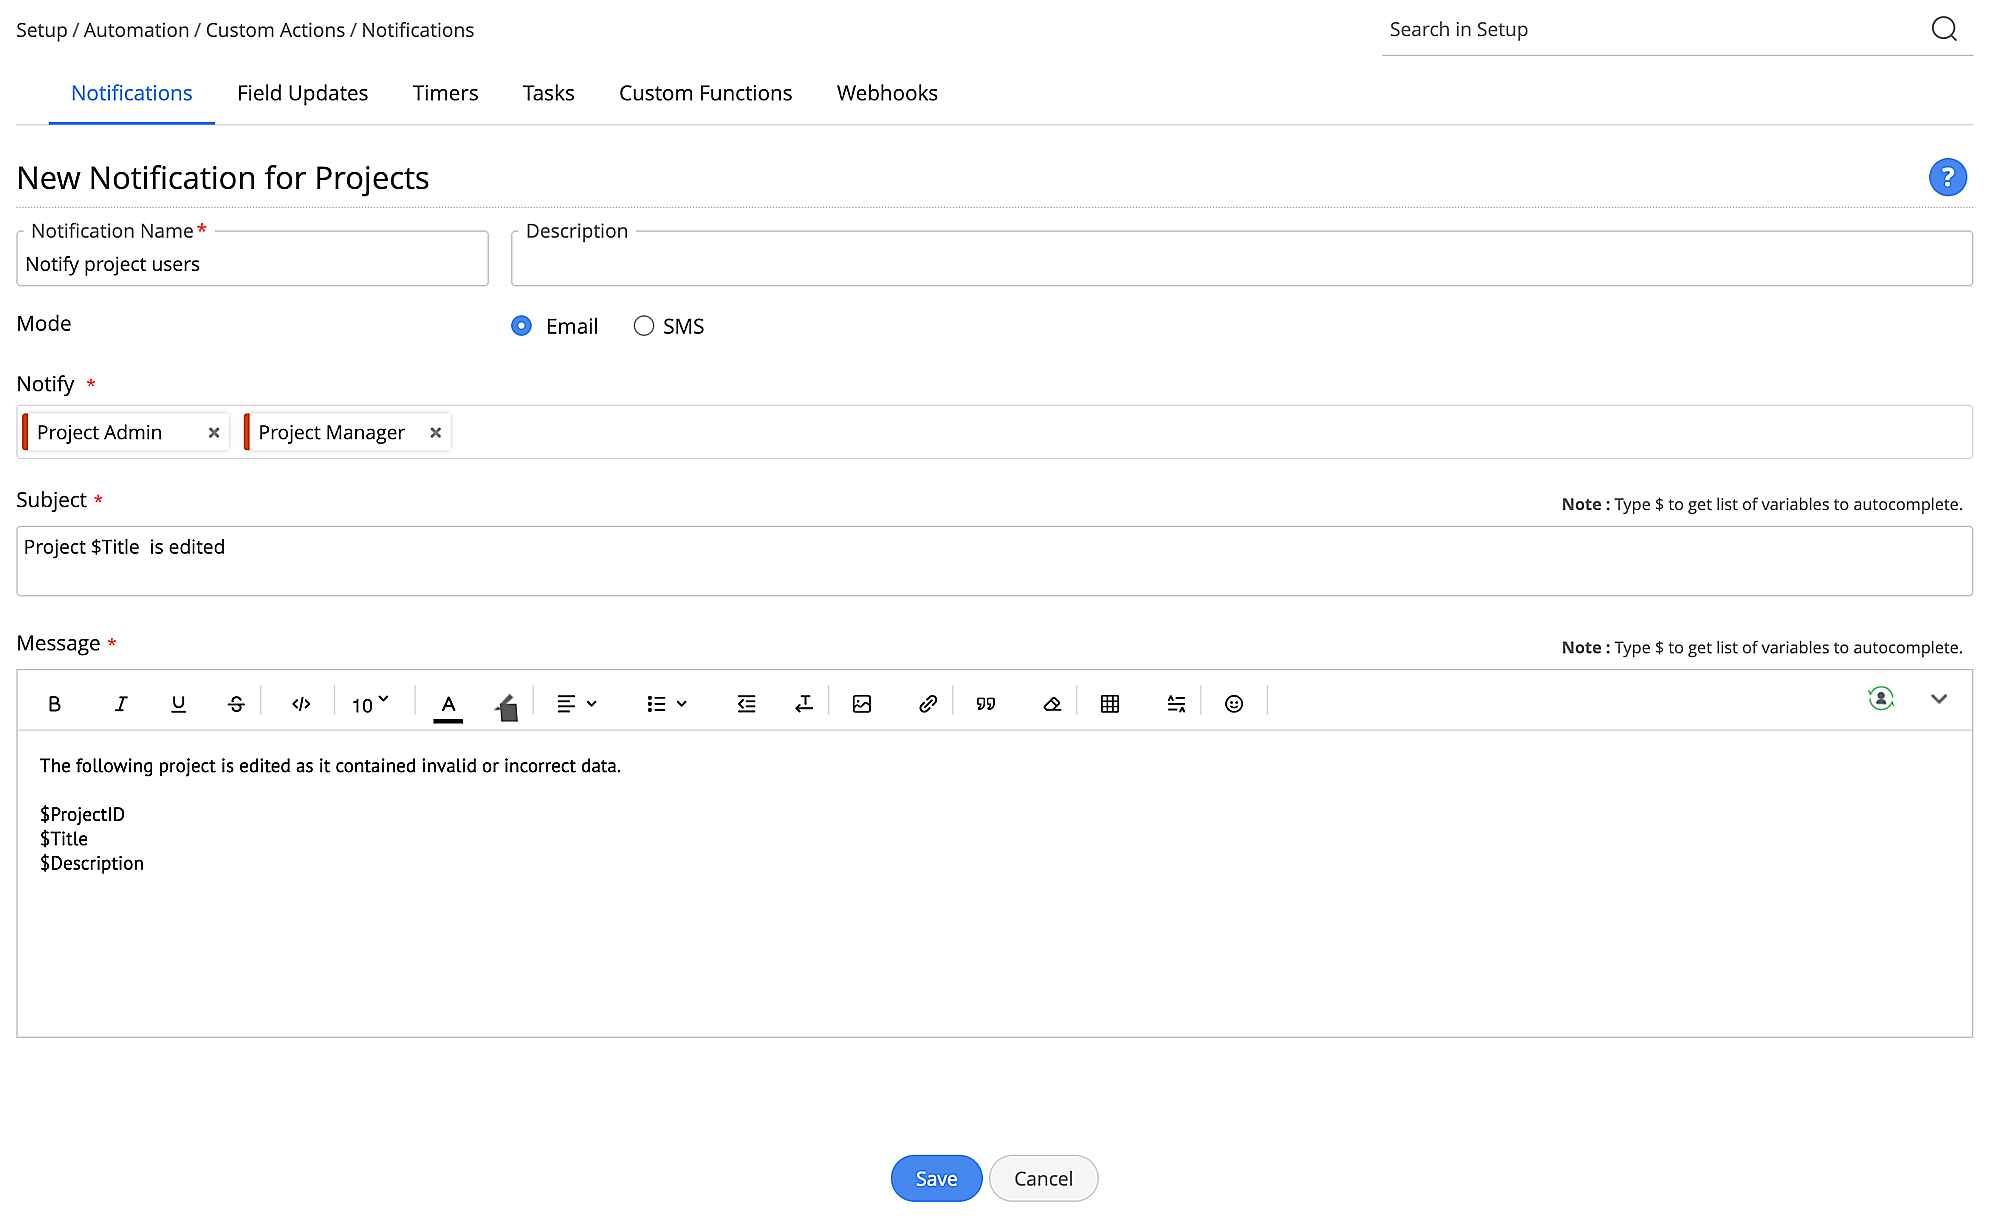Apply italic formatting to message text
The image size is (2000, 1227).
tap(121, 704)
